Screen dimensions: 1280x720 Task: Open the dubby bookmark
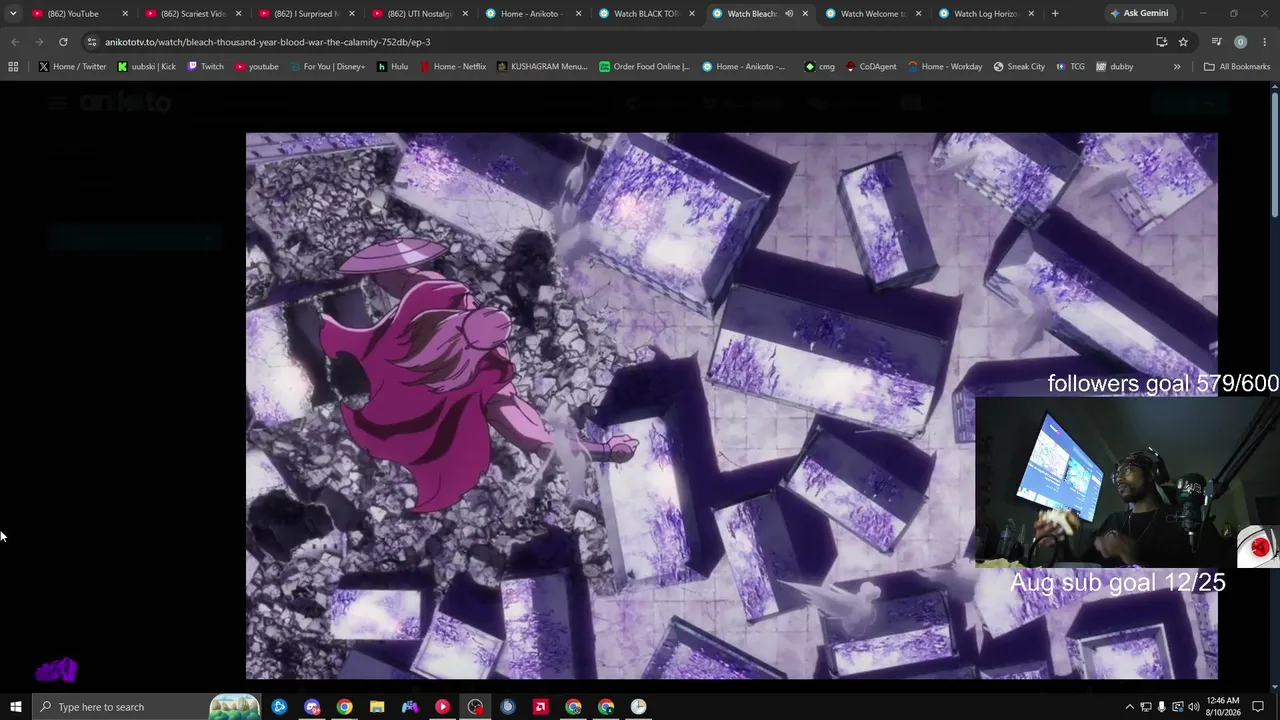[1115, 66]
